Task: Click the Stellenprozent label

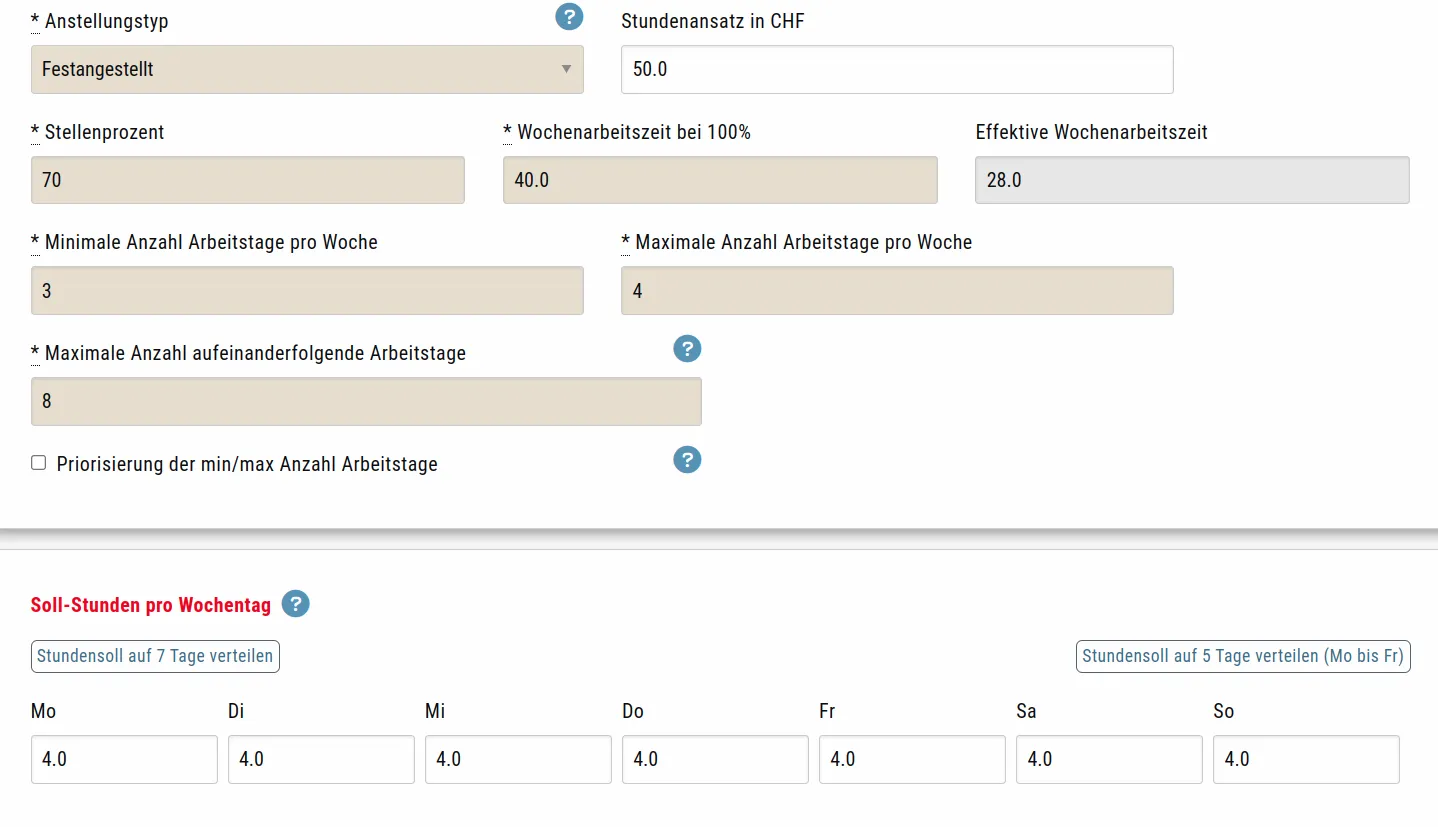Action: pos(98,132)
